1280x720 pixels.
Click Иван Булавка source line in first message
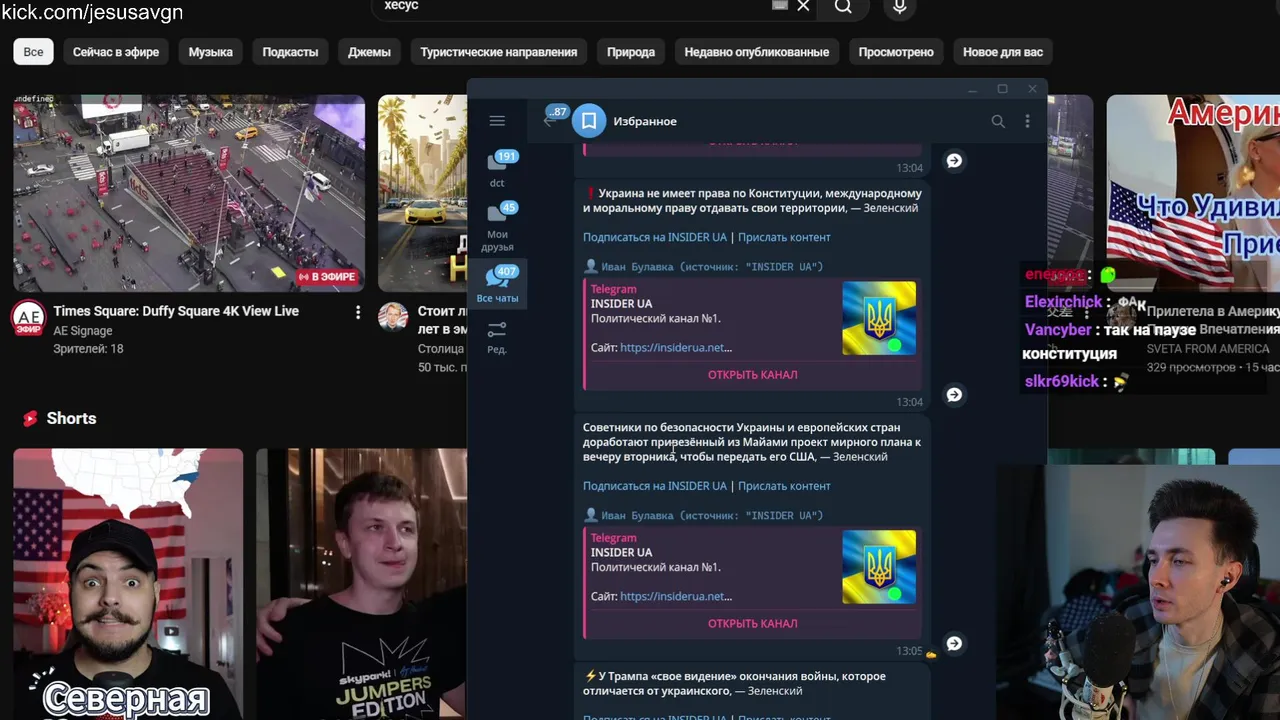[x=703, y=267]
